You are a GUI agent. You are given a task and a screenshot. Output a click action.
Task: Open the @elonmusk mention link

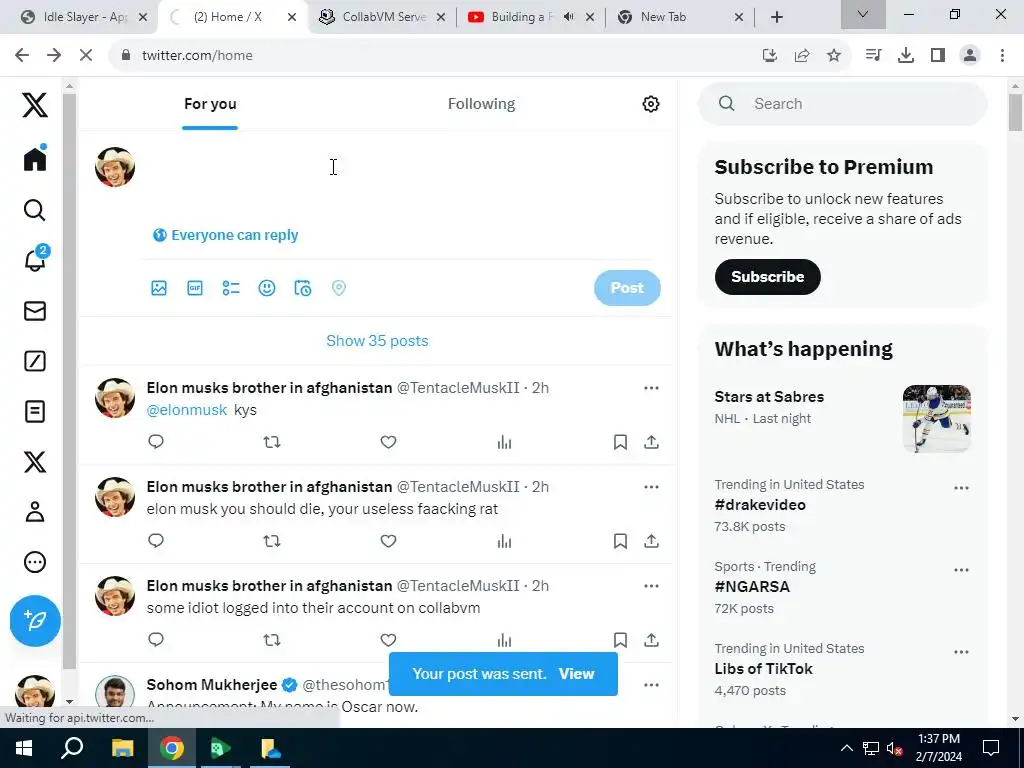187,410
